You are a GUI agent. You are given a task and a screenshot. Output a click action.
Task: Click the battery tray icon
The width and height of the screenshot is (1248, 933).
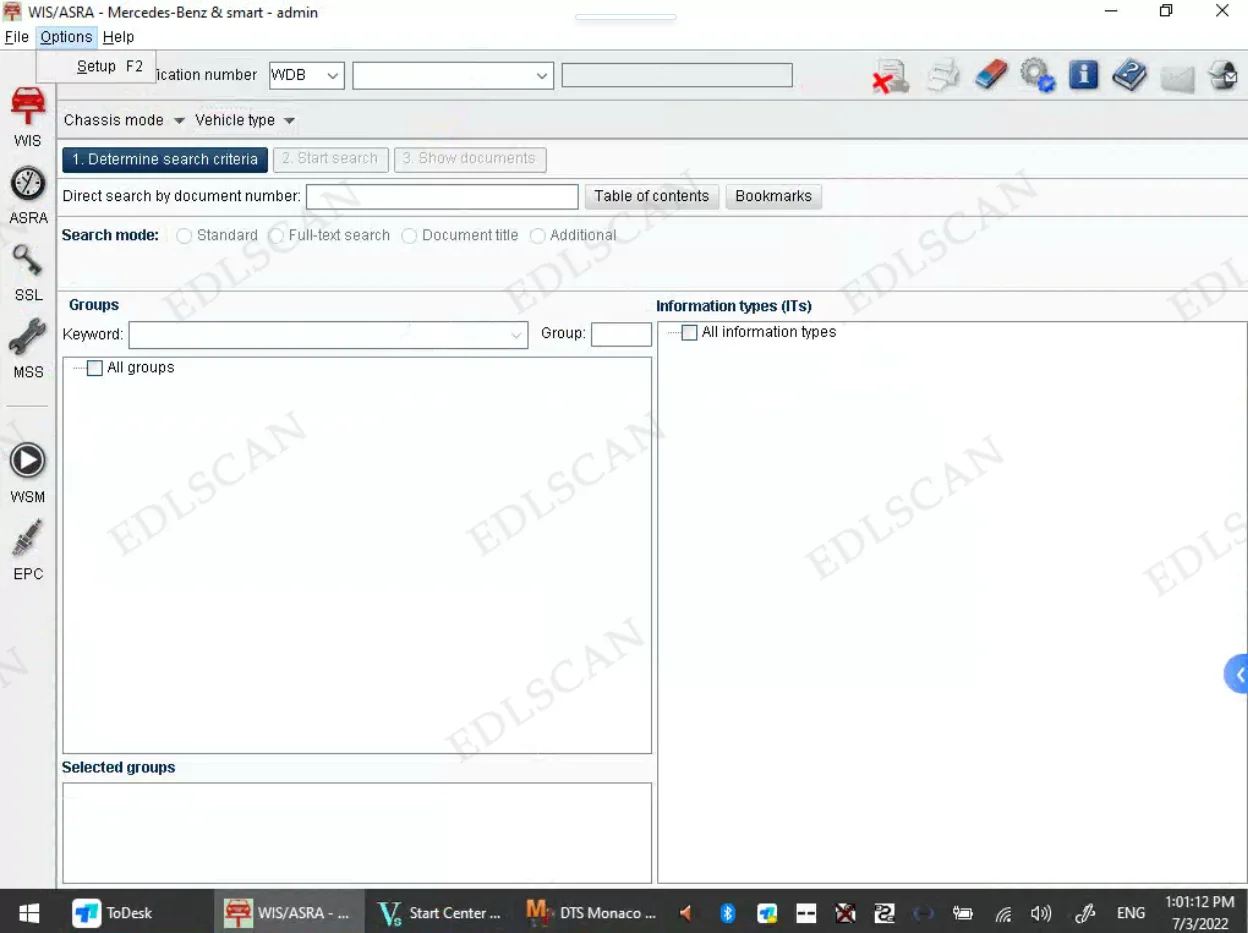click(x=963, y=913)
